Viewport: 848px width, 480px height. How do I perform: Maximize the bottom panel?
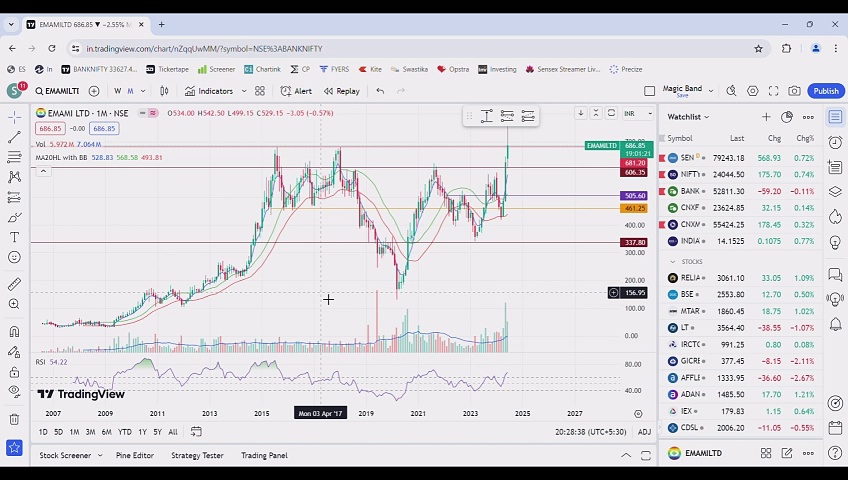click(x=646, y=455)
